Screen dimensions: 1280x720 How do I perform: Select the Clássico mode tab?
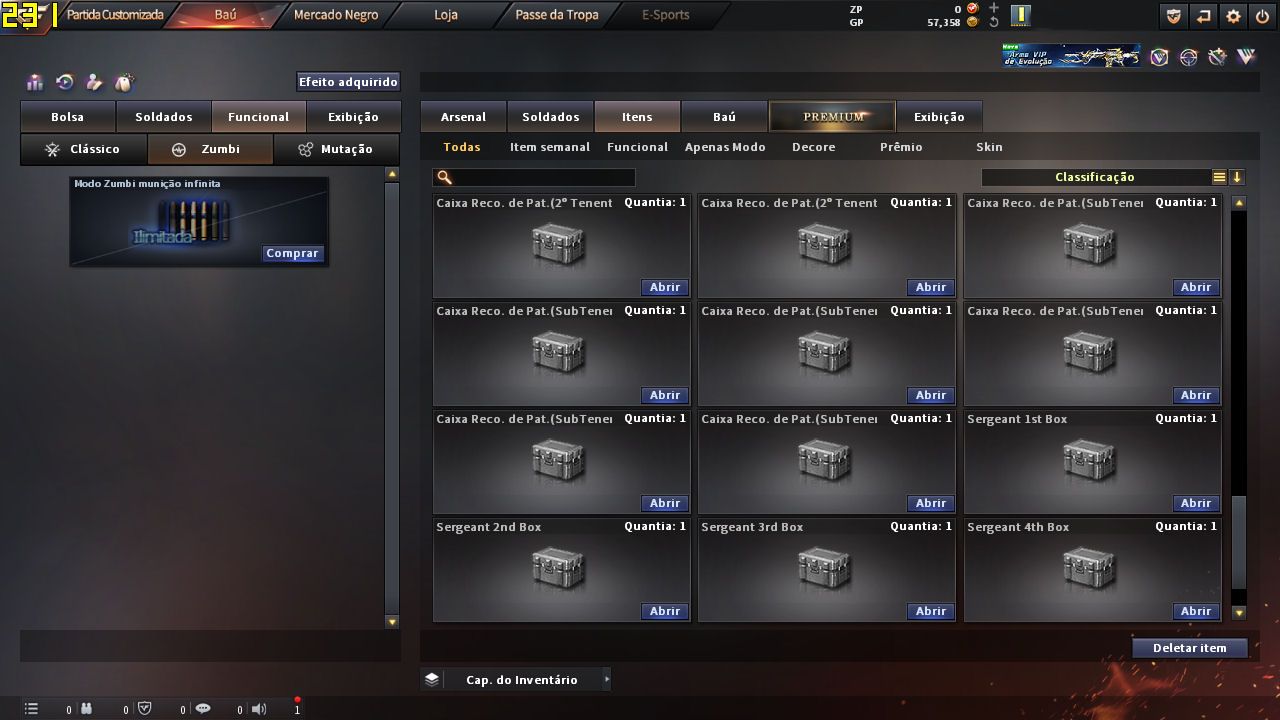[x=83, y=149]
